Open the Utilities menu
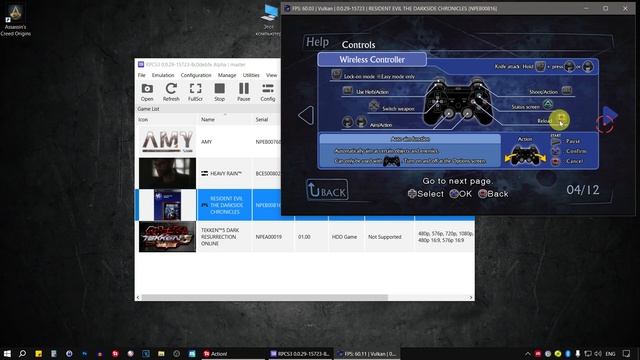The height and width of the screenshot is (360, 640). point(251,75)
